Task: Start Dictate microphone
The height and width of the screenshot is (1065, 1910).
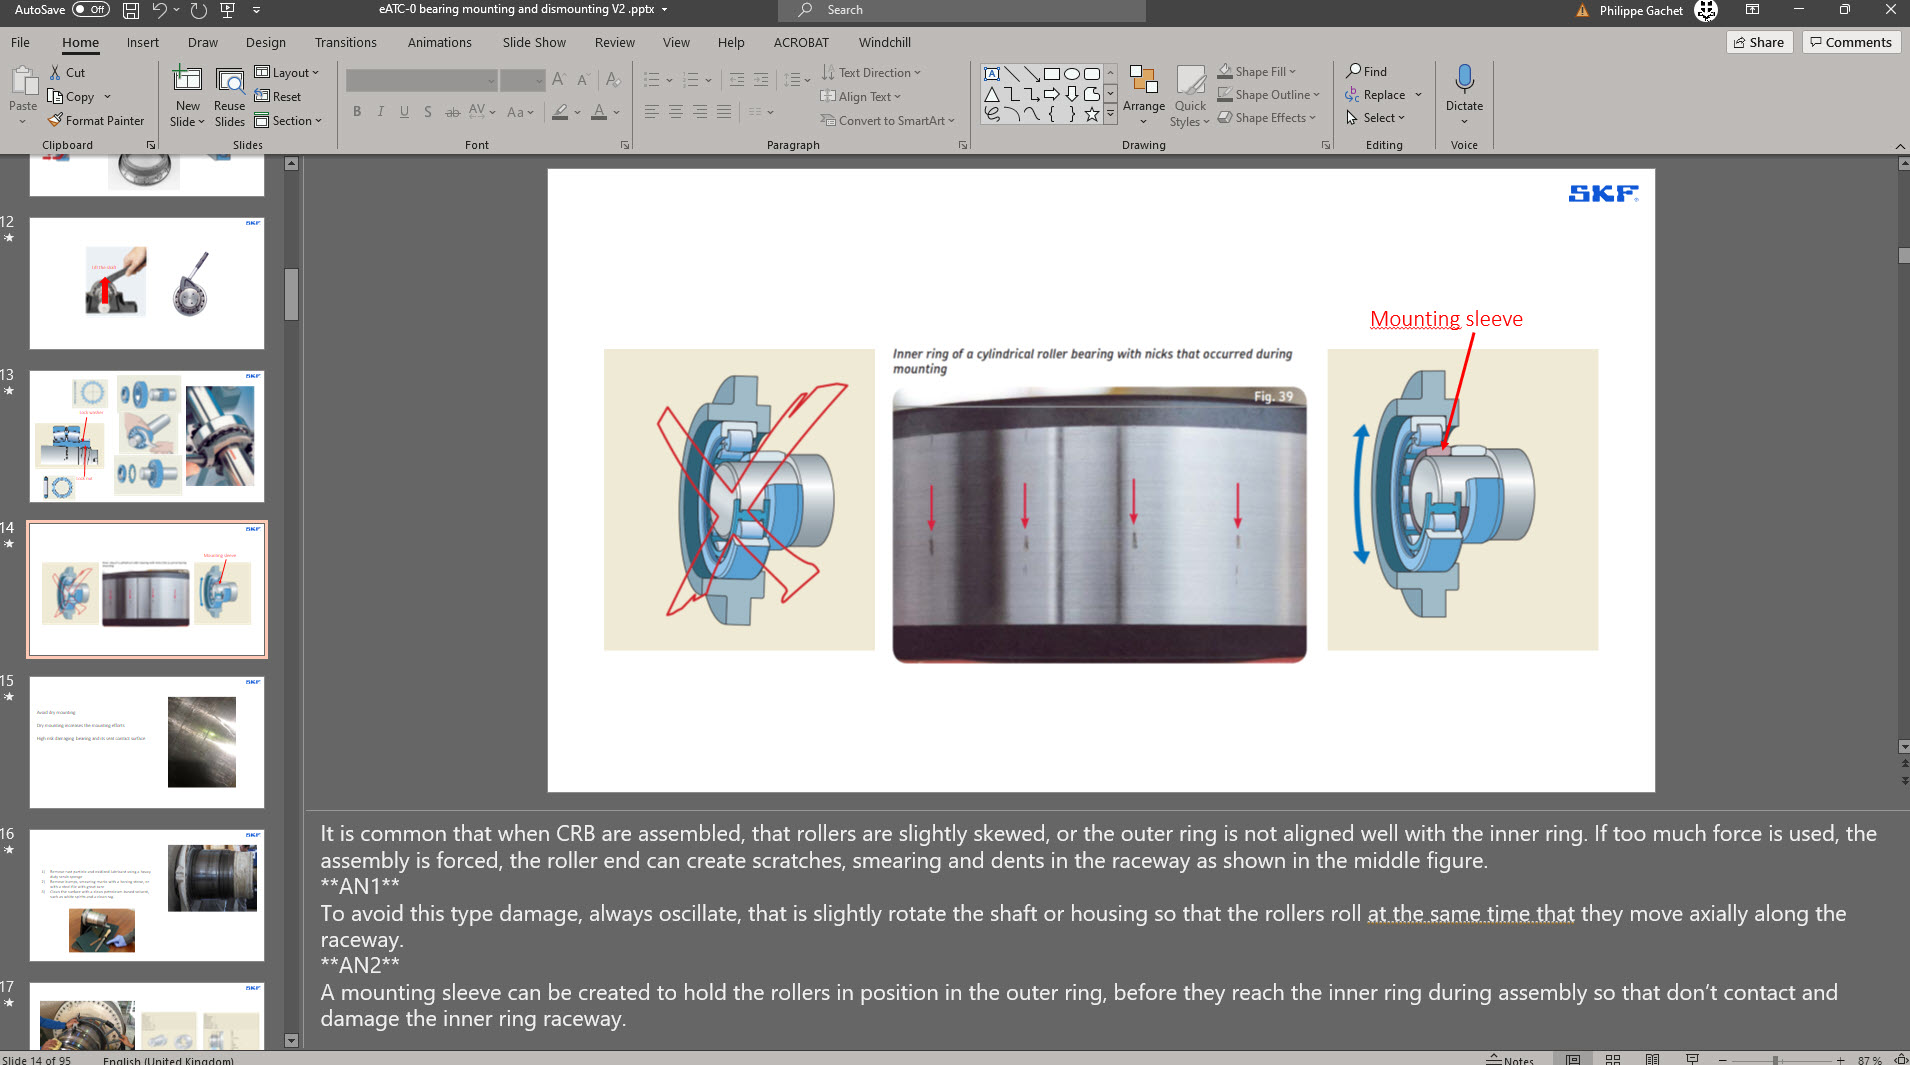Action: 1464,80
